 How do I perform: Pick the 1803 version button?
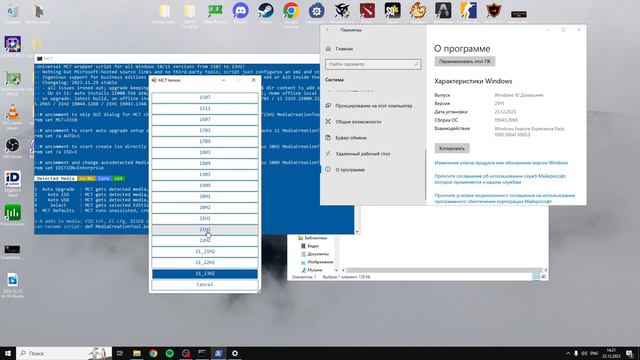point(205,153)
